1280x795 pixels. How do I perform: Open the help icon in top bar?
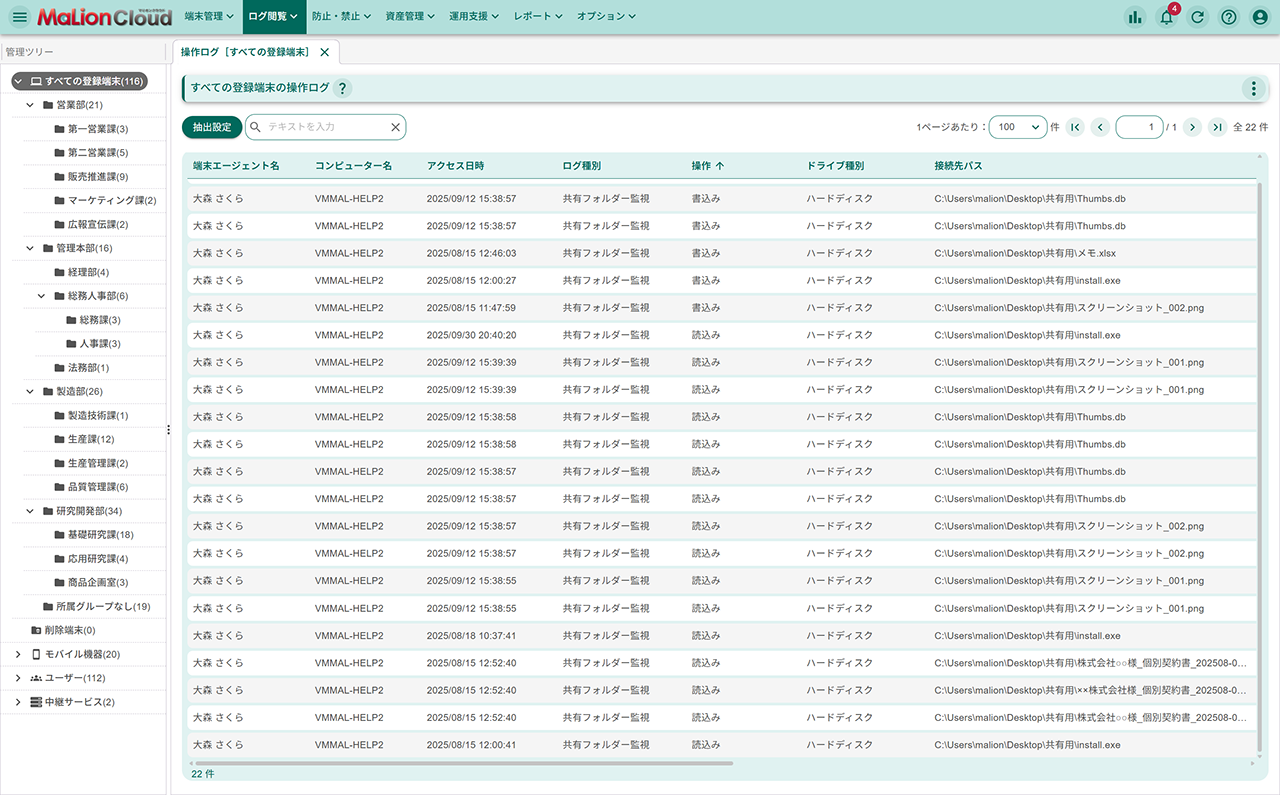(x=1229, y=17)
